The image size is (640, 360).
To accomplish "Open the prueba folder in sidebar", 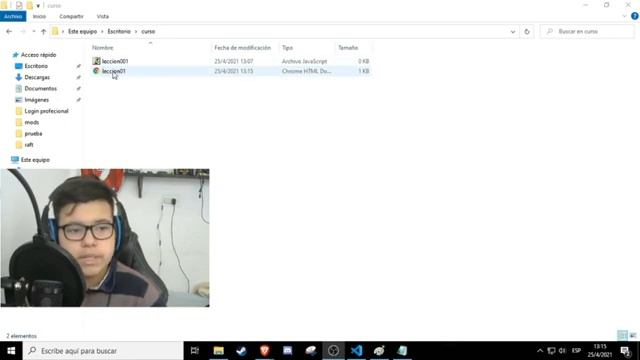I will click(x=33, y=133).
